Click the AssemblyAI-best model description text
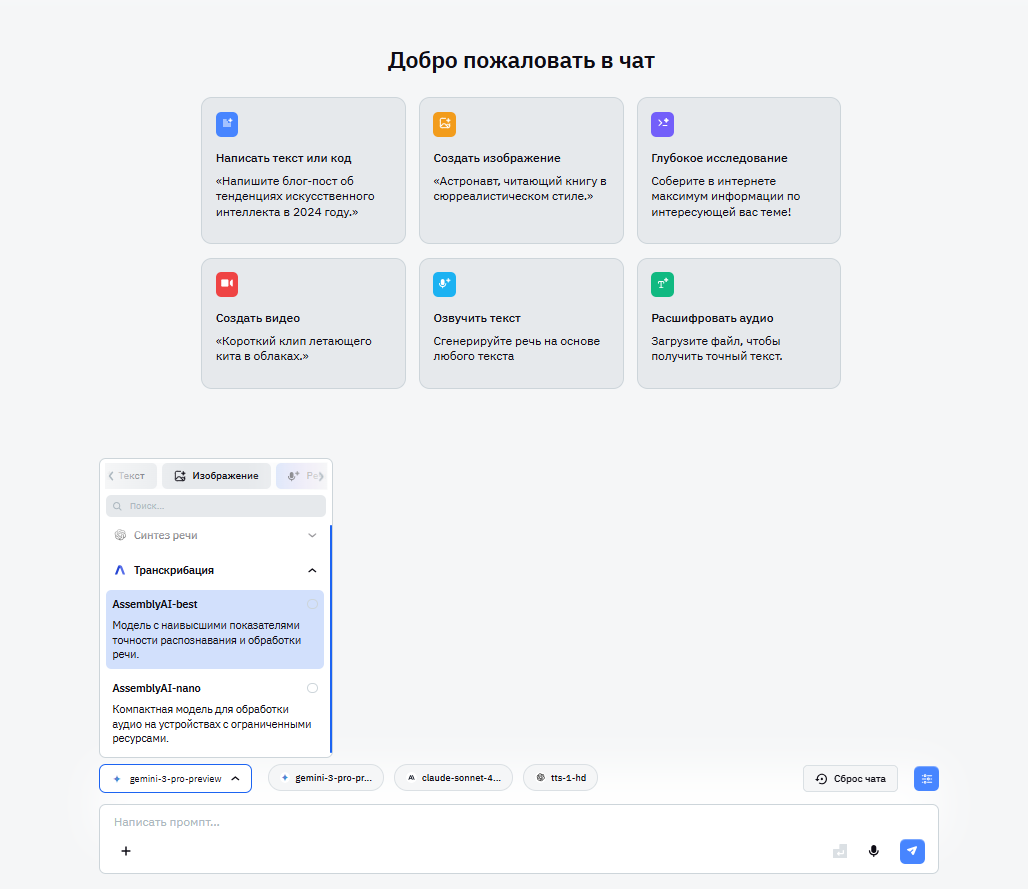This screenshot has height=889, width=1028. tap(207, 640)
